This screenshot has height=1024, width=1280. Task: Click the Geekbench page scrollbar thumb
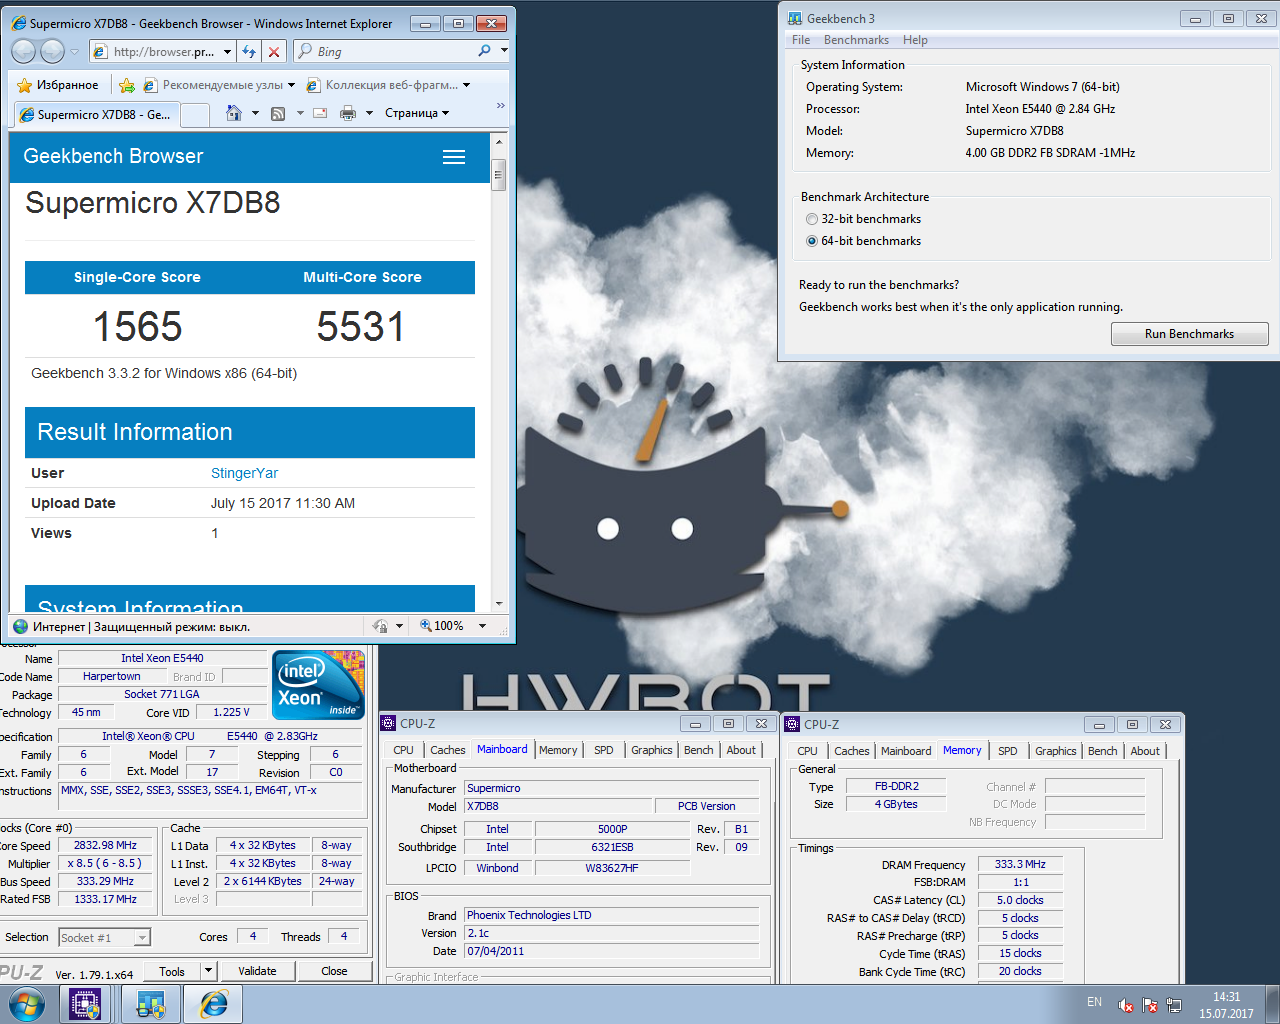click(498, 175)
